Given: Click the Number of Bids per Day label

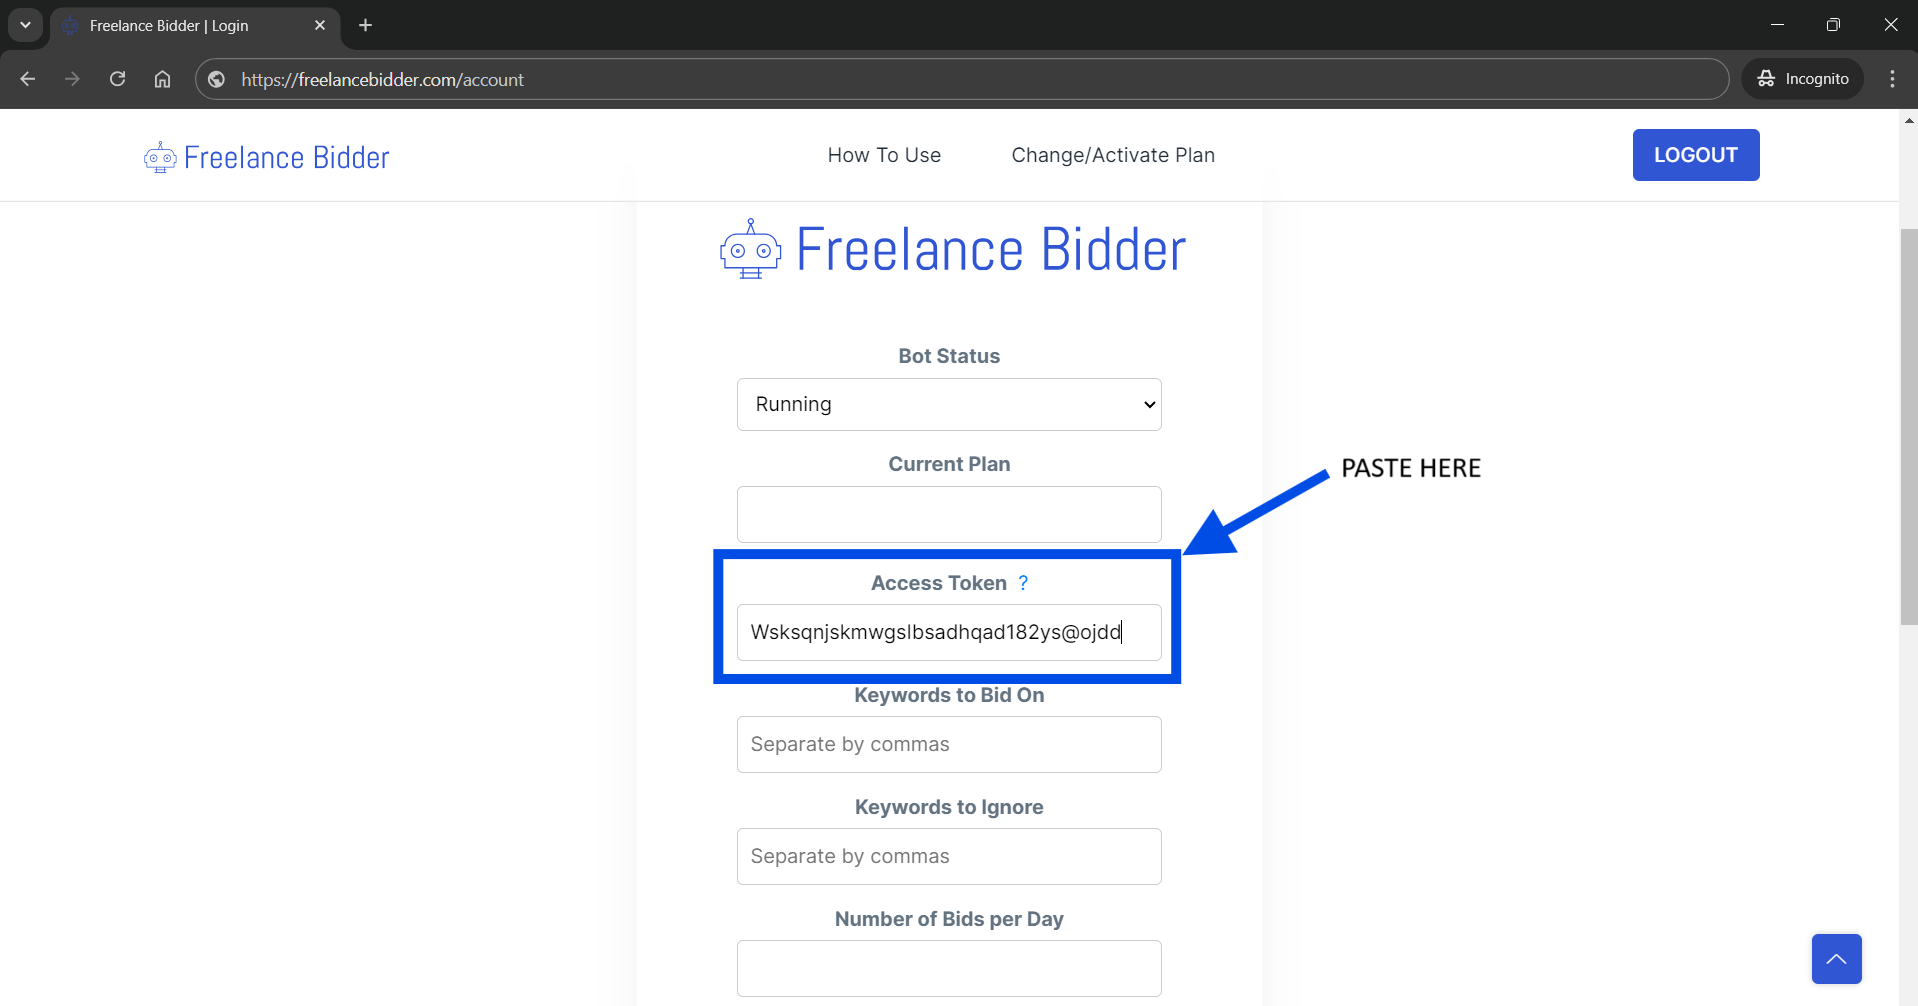Looking at the screenshot, I should point(949,919).
